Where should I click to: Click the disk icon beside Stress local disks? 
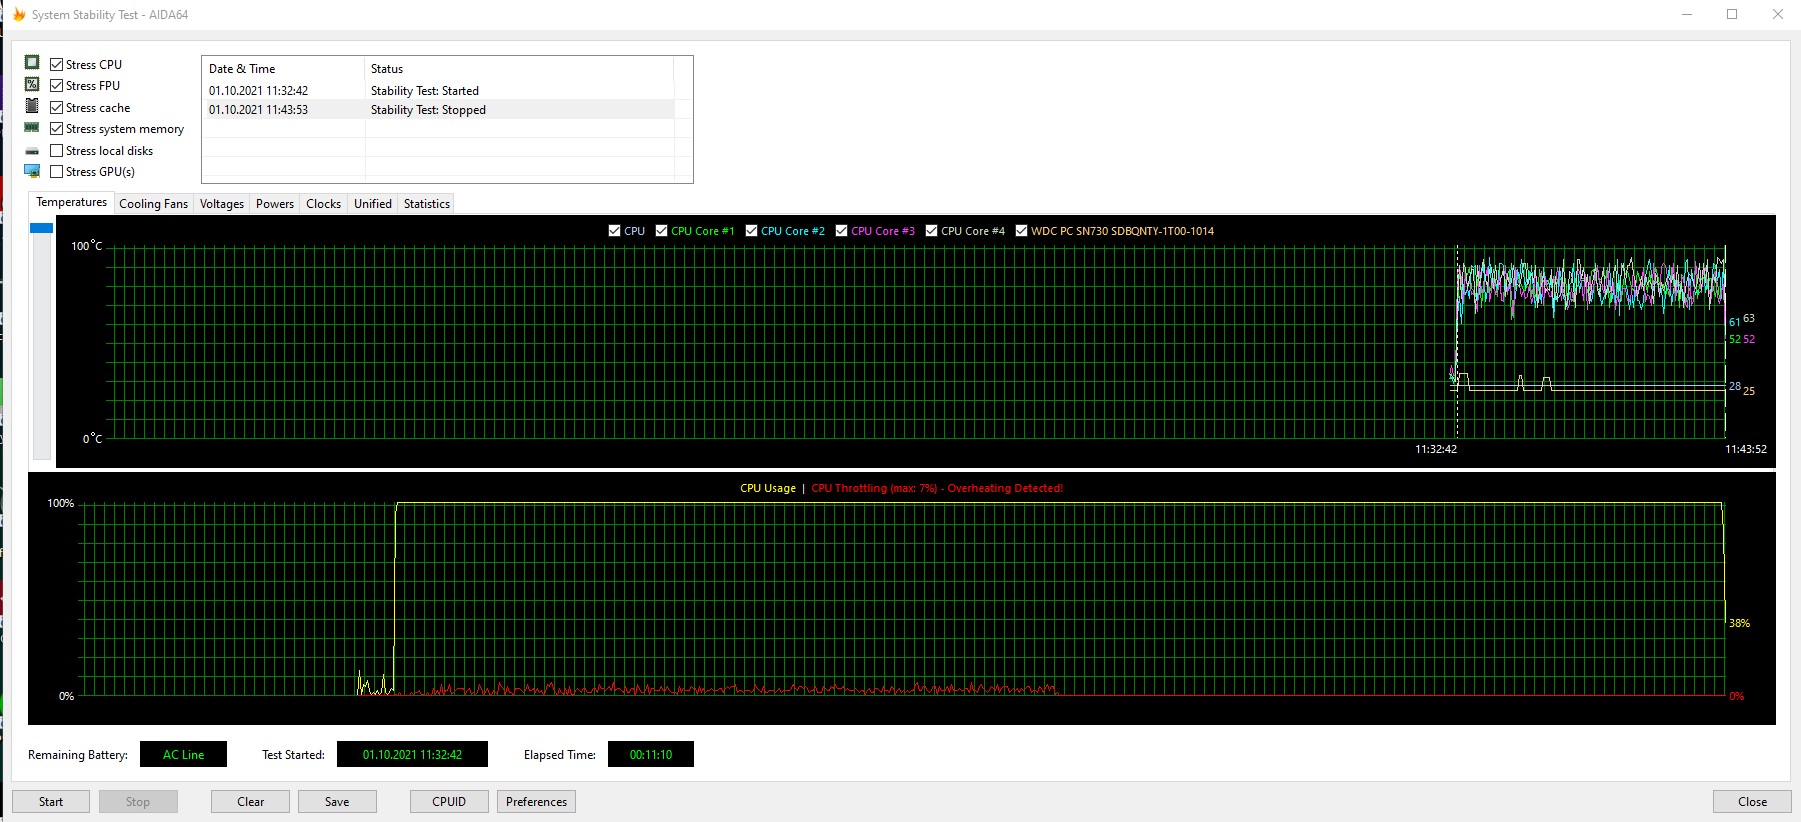click(x=32, y=151)
